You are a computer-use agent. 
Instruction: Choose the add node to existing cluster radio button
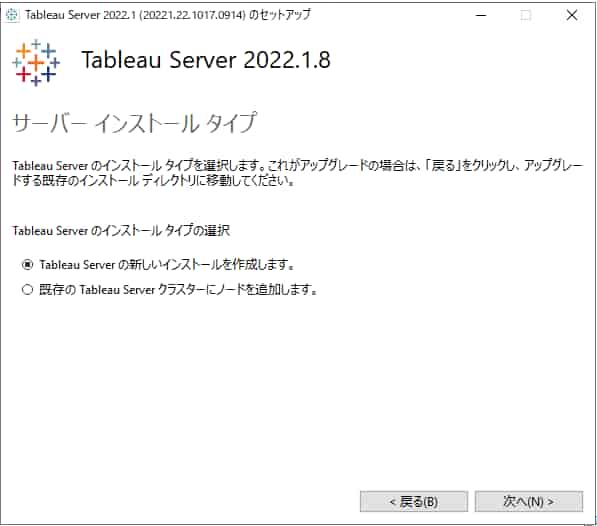click(x=27, y=290)
